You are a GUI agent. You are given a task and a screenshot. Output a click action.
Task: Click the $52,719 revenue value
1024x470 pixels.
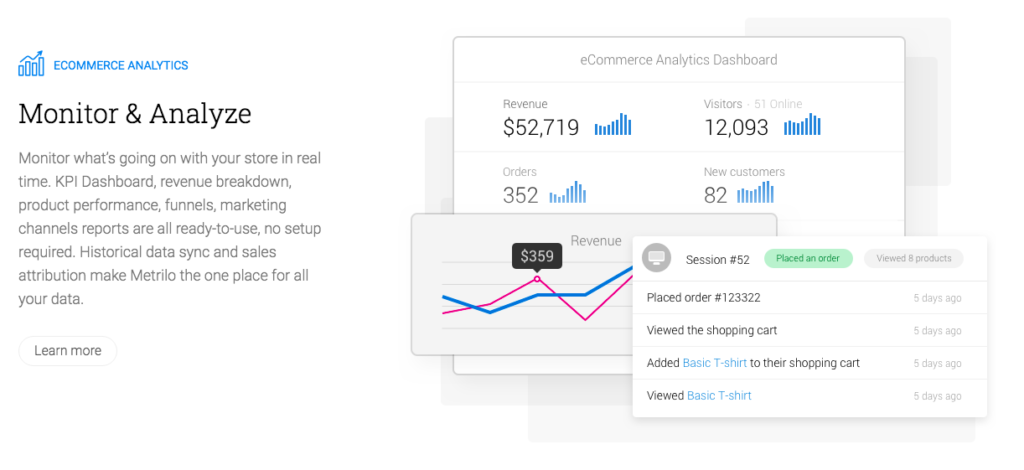point(541,127)
